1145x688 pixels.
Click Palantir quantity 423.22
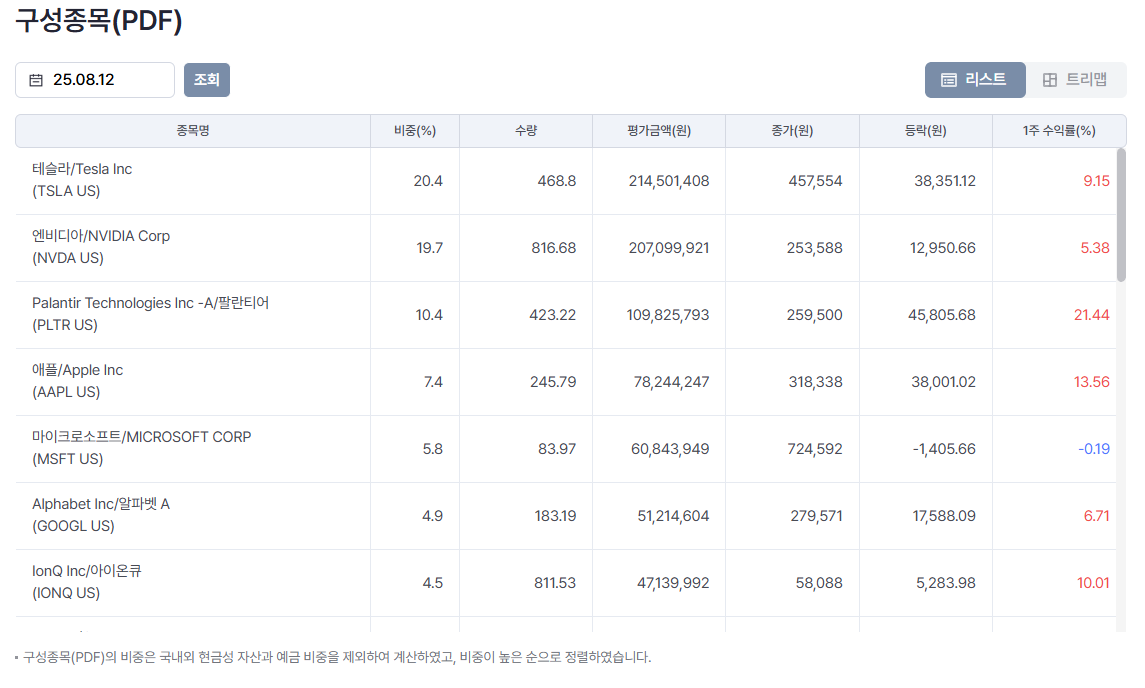point(553,316)
